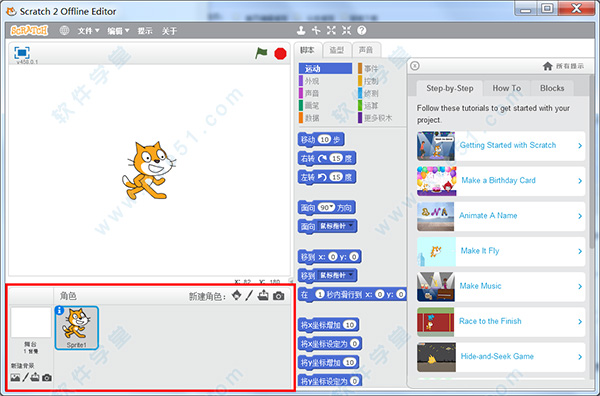Screen dimensions: 600x396
Task: Switch to the How To tab
Action: coord(507,88)
